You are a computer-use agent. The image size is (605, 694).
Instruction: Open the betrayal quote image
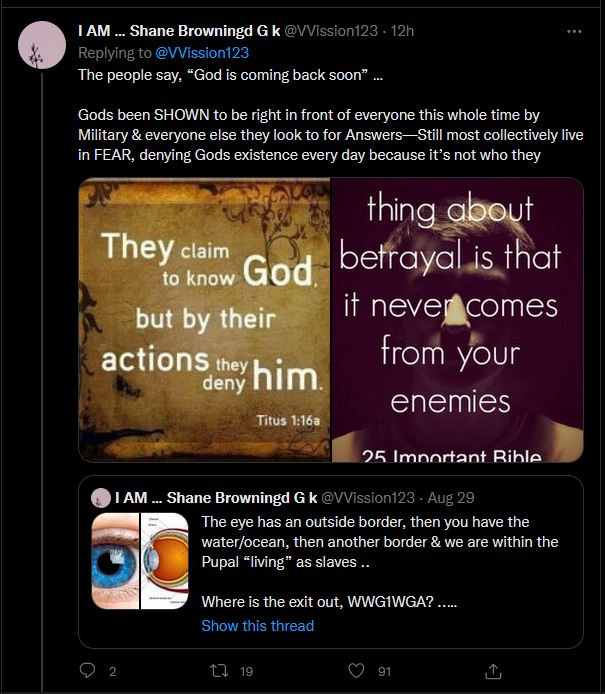458,320
